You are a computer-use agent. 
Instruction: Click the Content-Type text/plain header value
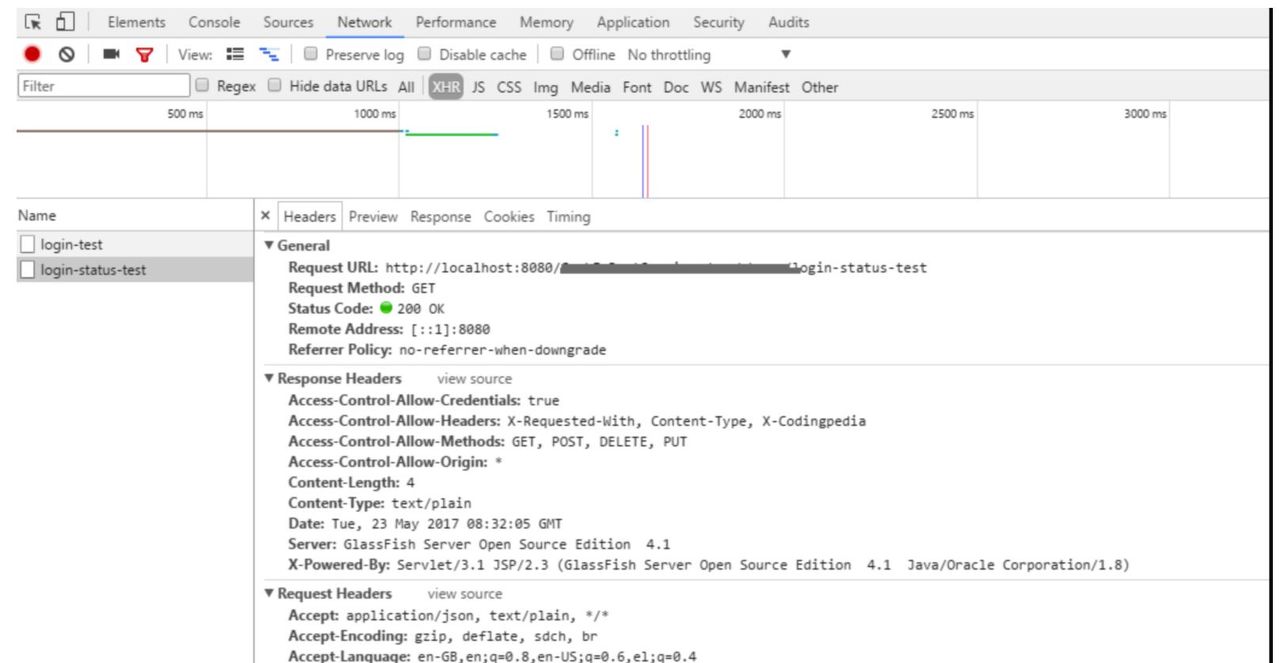431,503
